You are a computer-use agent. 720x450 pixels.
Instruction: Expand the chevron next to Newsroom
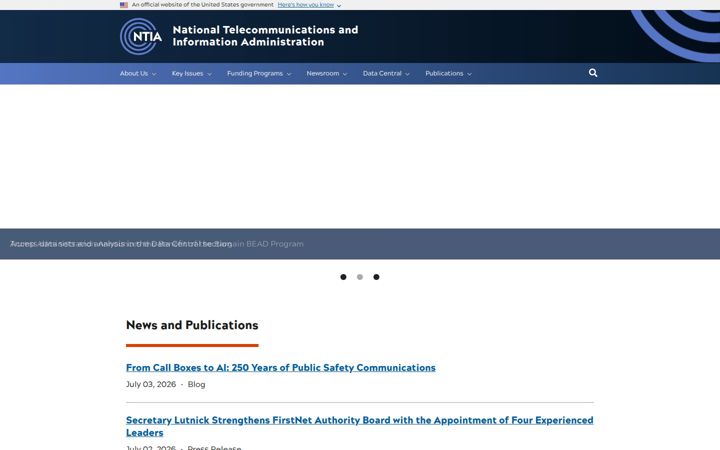pos(345,74)
